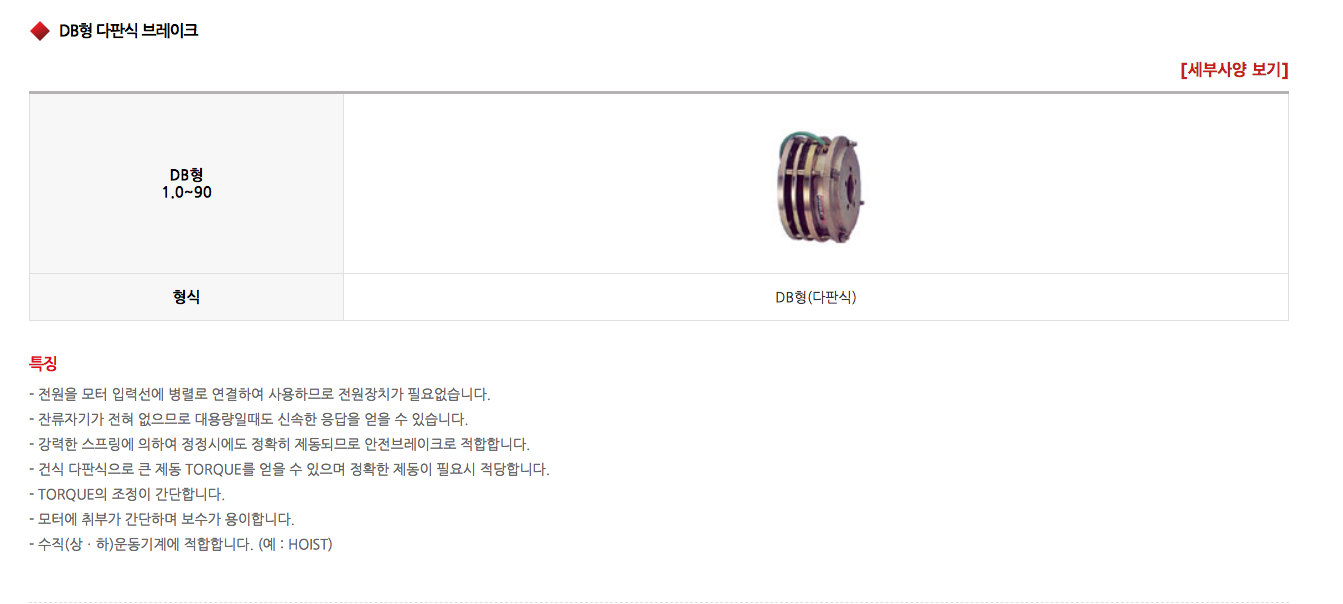Screen dimensions: 1343x604
Task: Click the dotted divider line below the features
Action: click(x=658, y=602)
